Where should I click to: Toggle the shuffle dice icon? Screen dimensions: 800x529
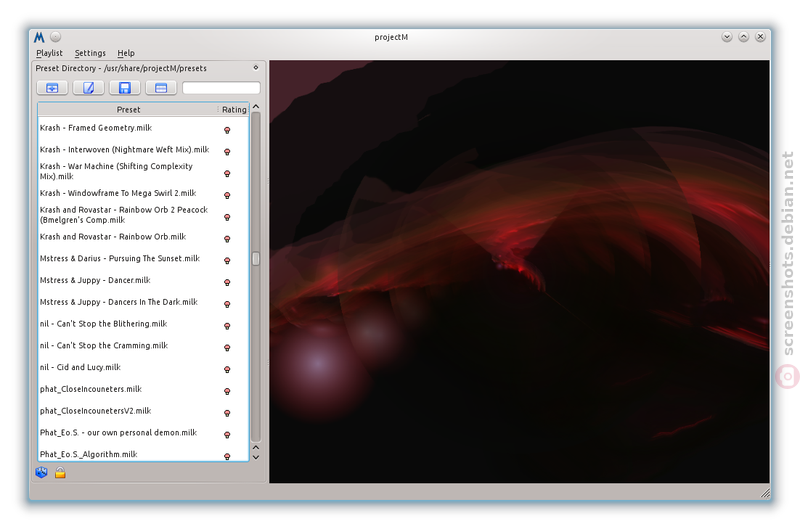(41, 472)
